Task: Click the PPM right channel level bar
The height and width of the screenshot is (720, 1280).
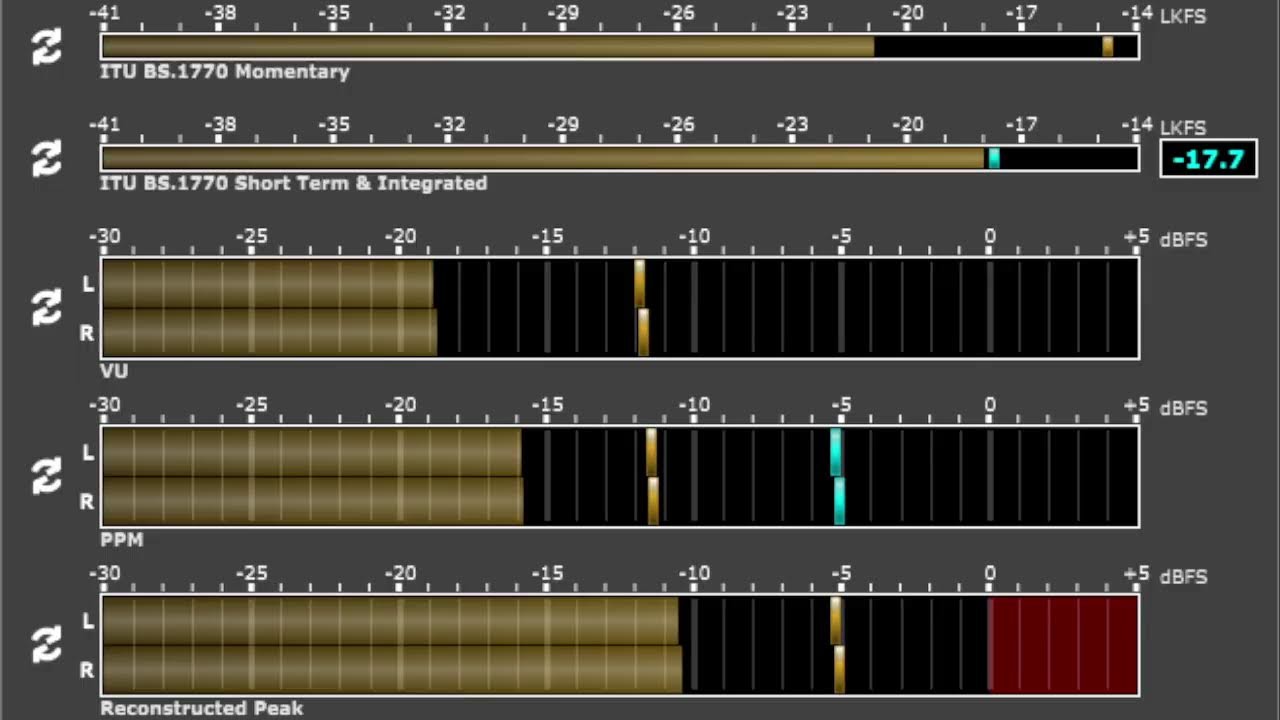Action: [312, 501]
